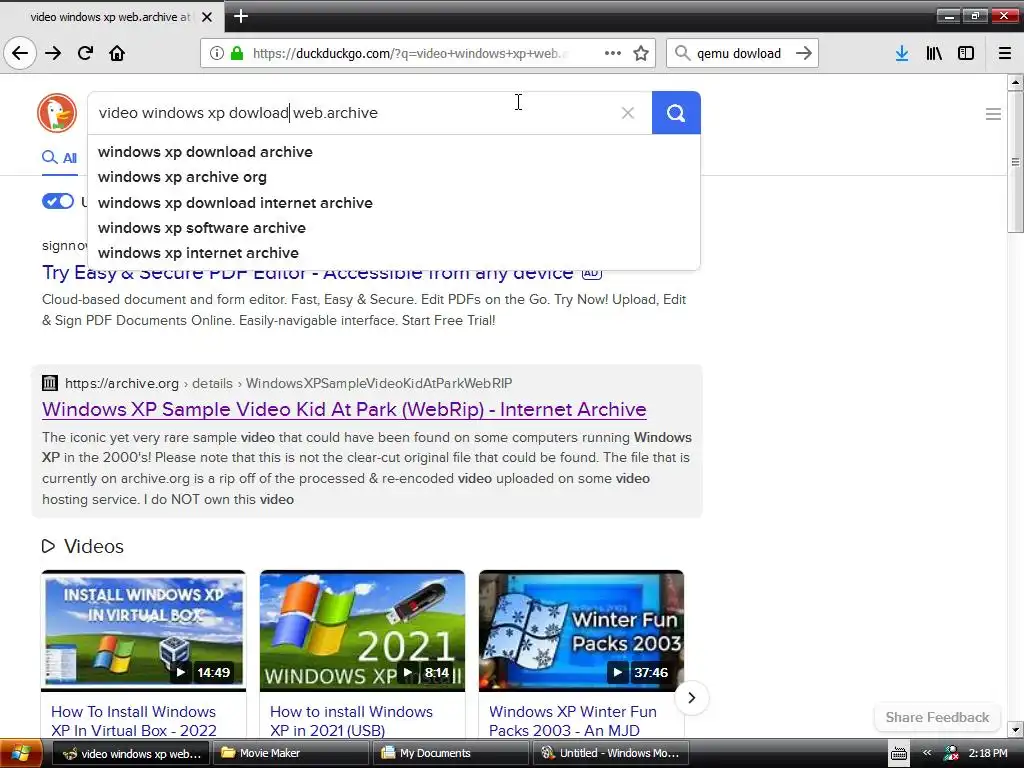Open the Firefox hamburger menu

(1004, 53)
